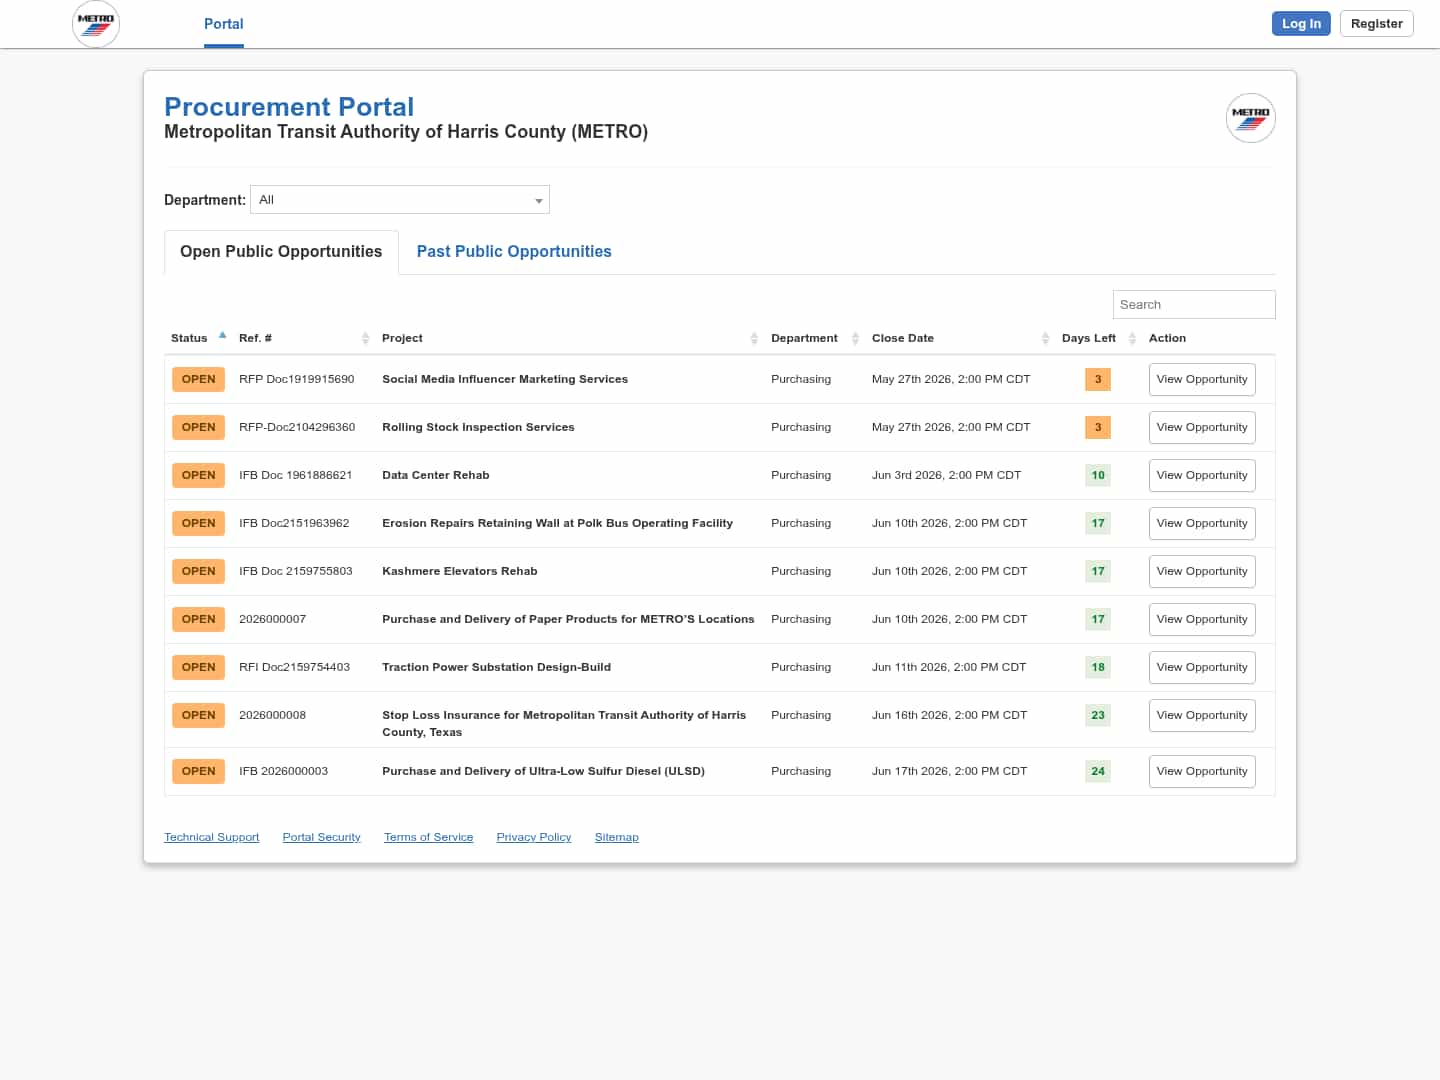
Task: Click the 24 days left badge
Action: pos(1098,772)
